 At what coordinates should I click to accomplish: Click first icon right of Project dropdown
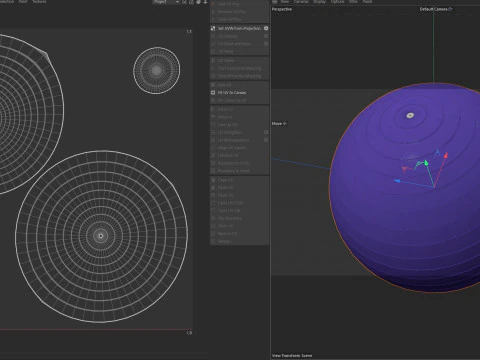coord(184,2)
